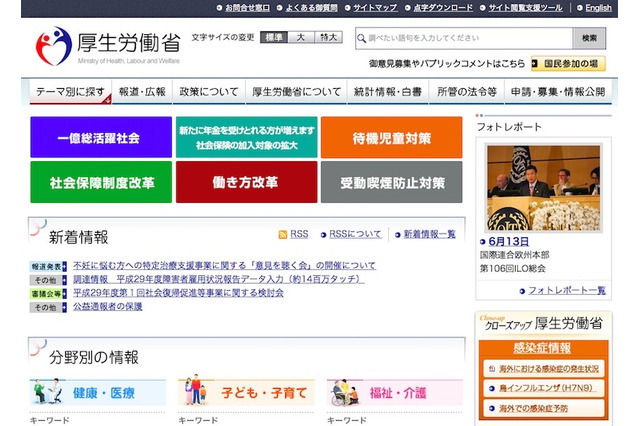Open the 不妊に悩む方への特定治療支援事業 news link
The image size is (640, 426).
coord(224,266)
